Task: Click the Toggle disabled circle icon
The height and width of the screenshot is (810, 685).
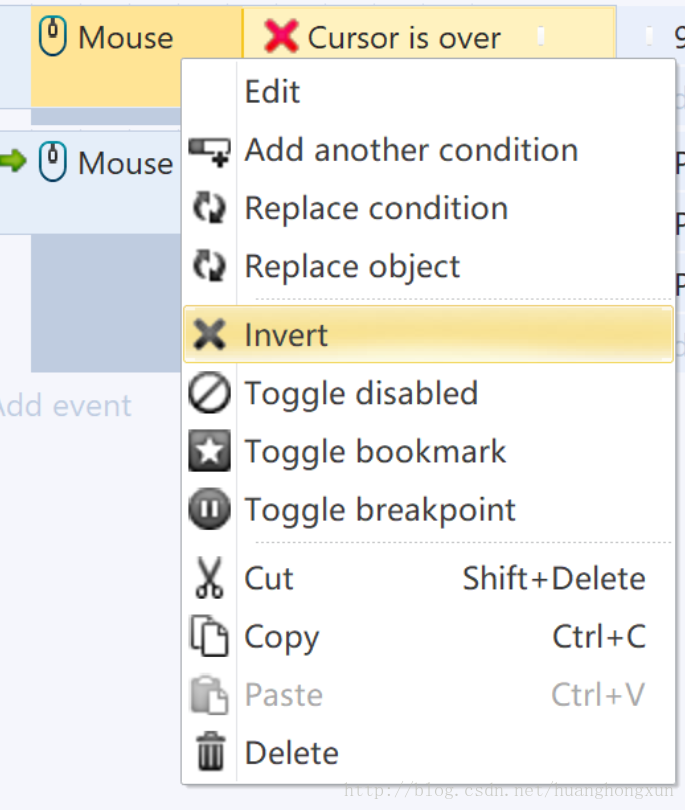Action: tap(209, 393)
